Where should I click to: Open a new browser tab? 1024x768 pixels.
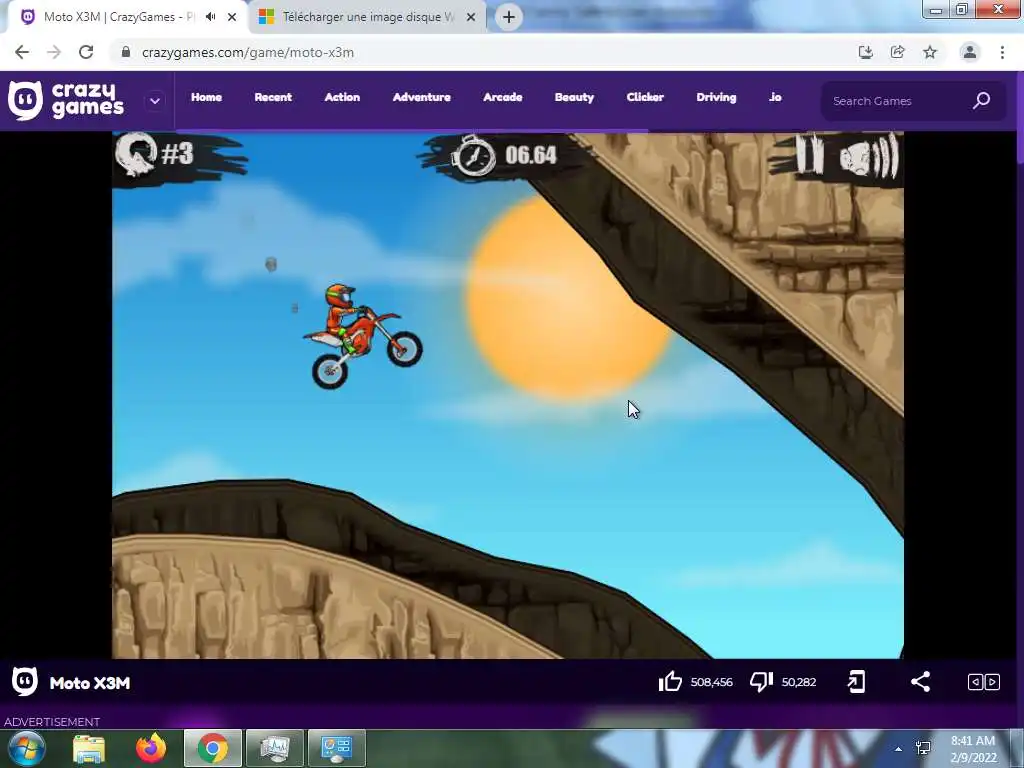[x=509, y=17]
